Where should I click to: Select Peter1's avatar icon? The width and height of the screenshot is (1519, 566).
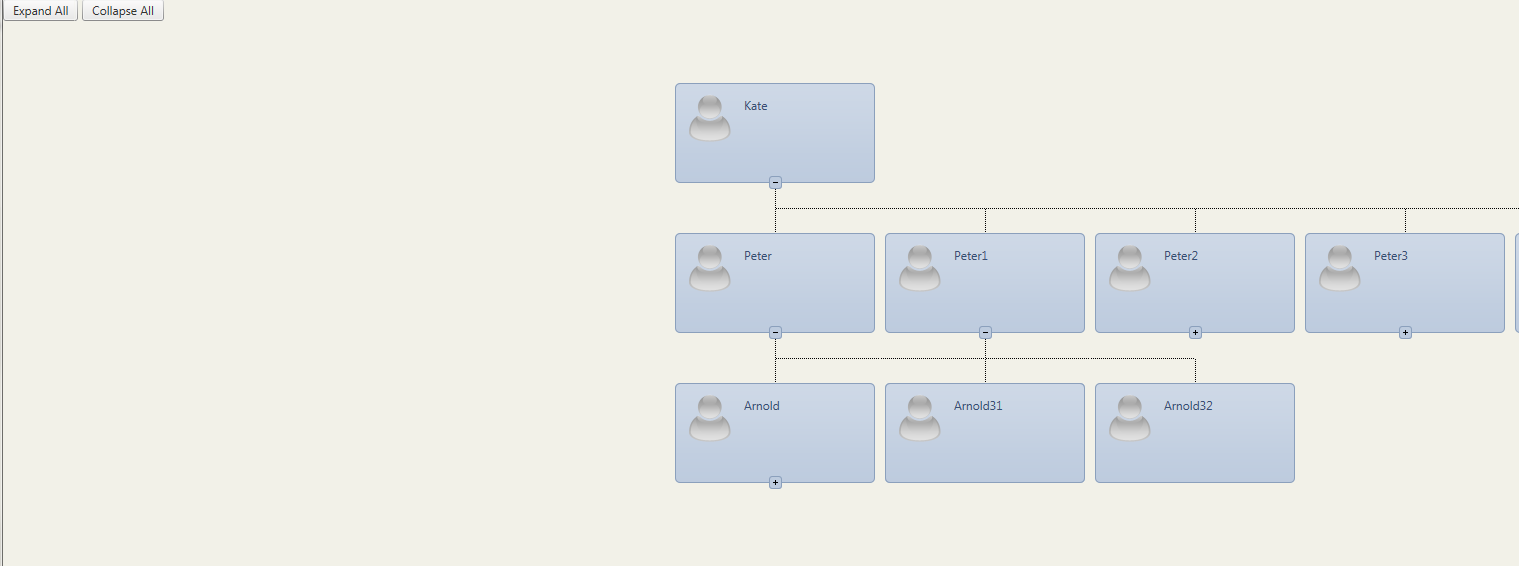pyautogui.click(x=920, y=268)
